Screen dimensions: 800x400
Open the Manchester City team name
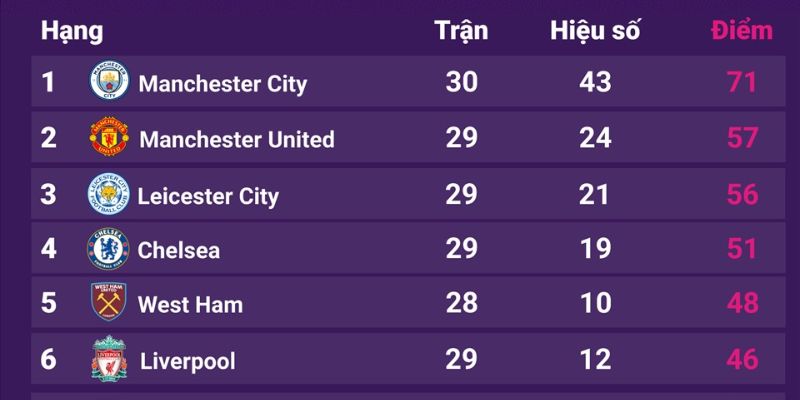pos(222,84)
